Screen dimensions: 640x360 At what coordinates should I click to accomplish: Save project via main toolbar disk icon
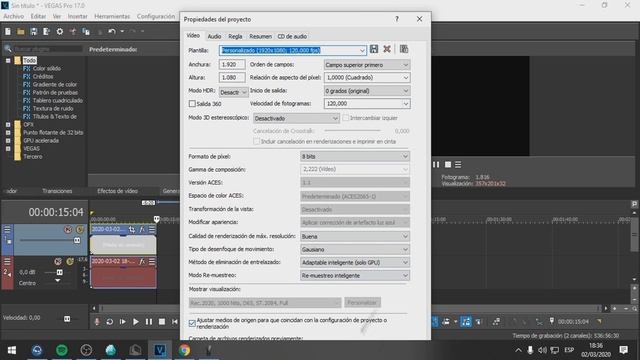tap(34, 31)
